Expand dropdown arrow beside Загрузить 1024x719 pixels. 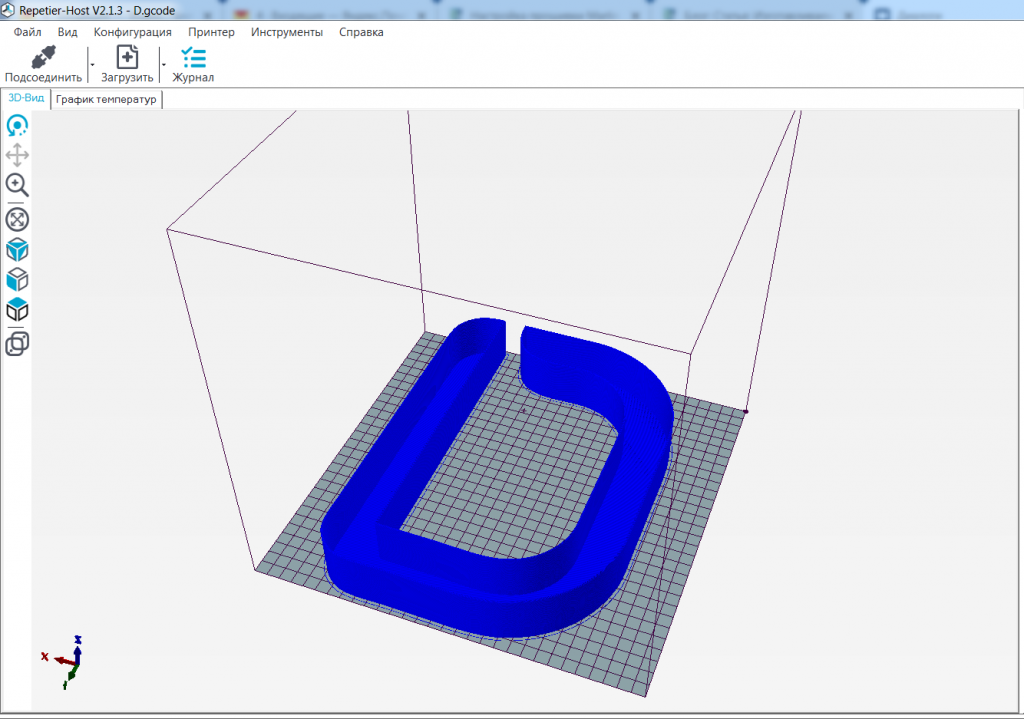163,64
